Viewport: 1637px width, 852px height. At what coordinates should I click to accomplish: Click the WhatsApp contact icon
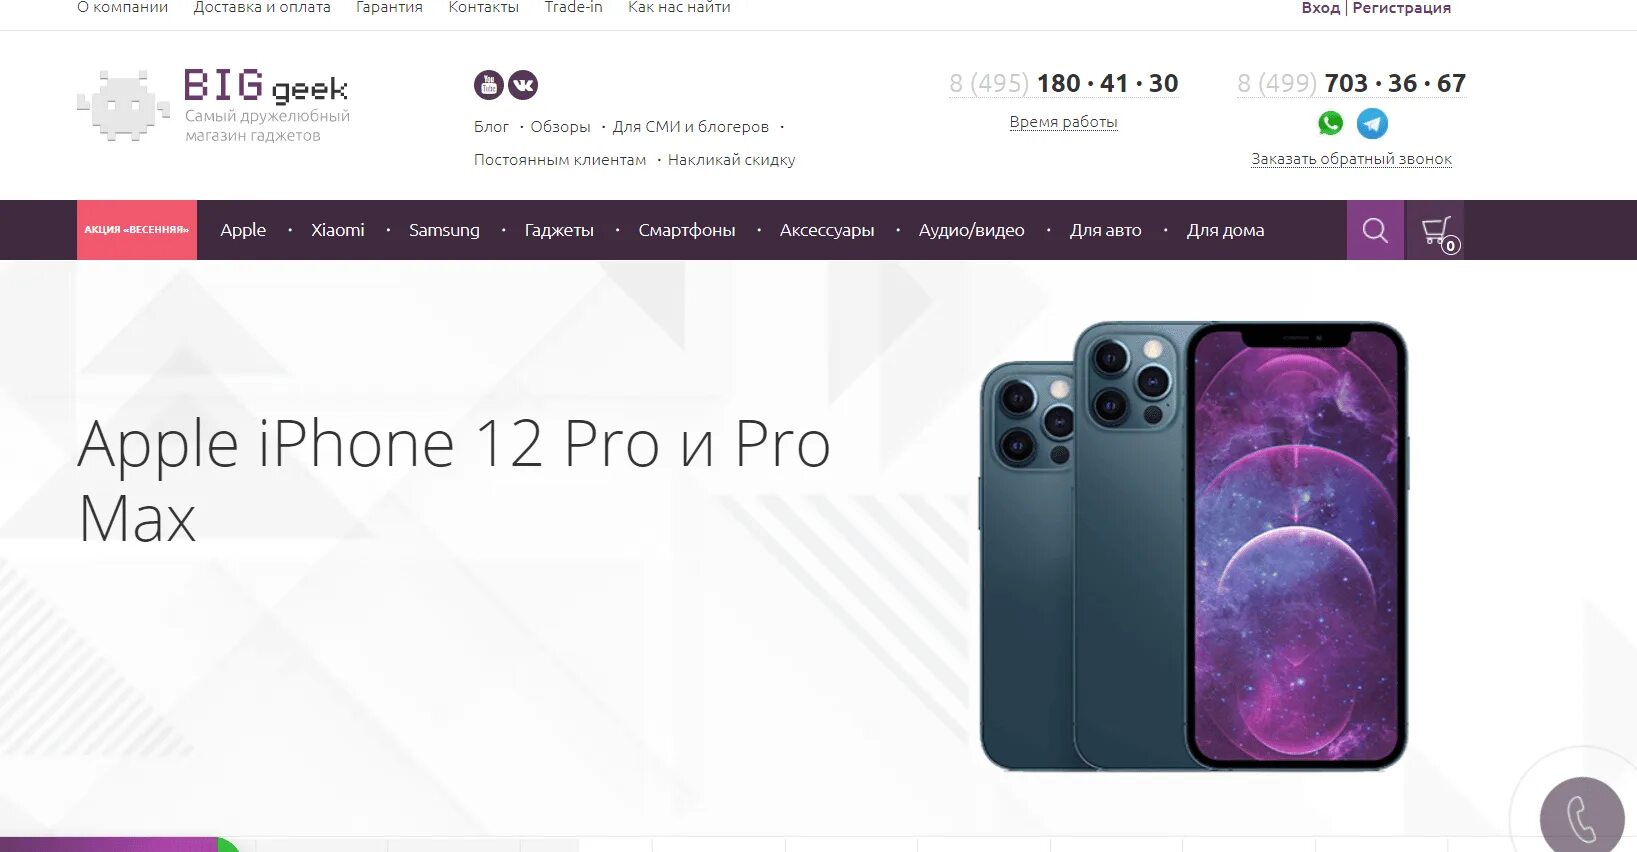pyautogui.click(x=1330, y=123)
